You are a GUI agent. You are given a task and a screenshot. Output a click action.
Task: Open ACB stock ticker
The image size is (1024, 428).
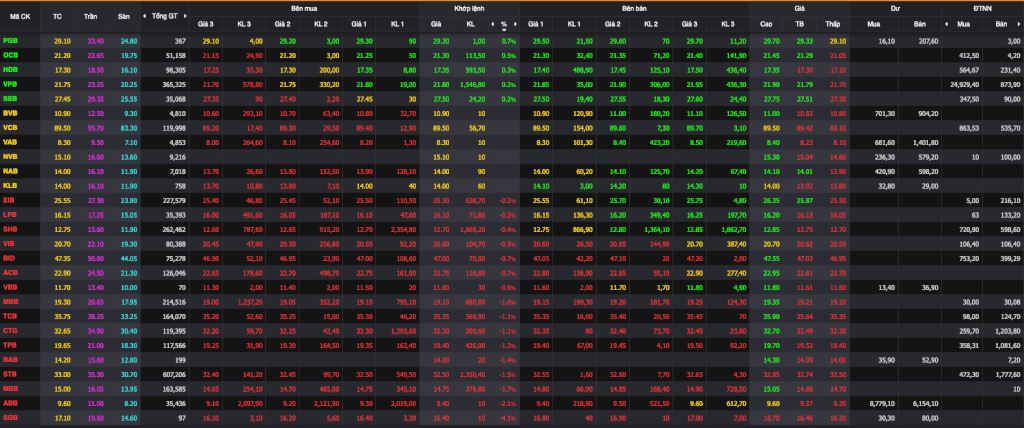[x=10, y=272]
